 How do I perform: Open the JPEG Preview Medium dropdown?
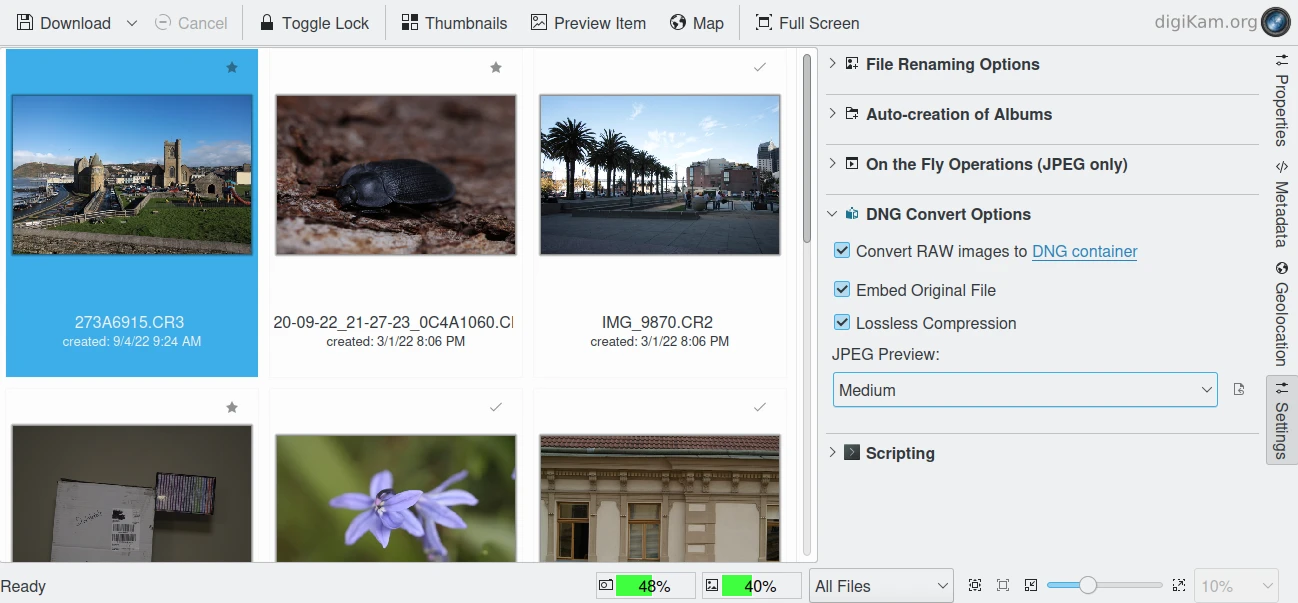(x=1024, y=390)
